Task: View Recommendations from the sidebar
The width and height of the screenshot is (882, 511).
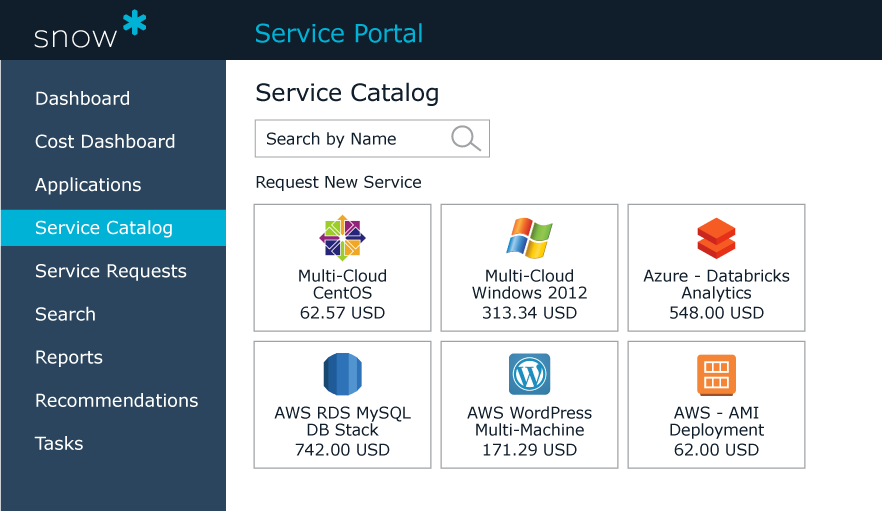Action: point(116,400)
